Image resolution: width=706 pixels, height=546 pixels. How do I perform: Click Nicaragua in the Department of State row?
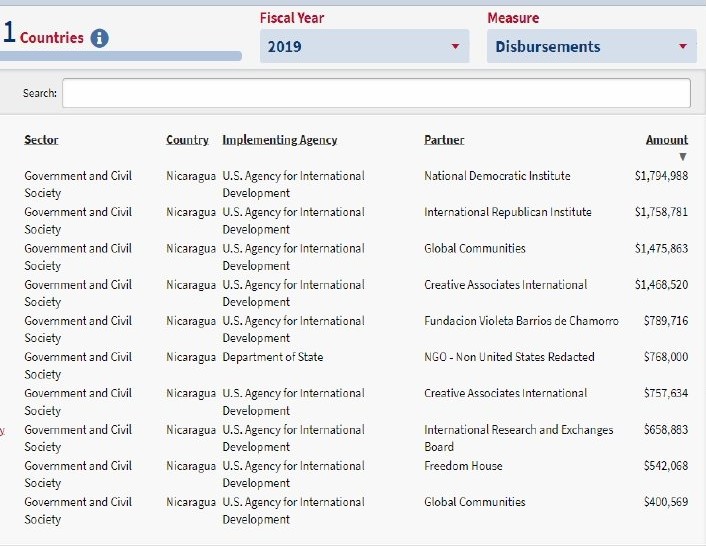[x=191, y=357]
